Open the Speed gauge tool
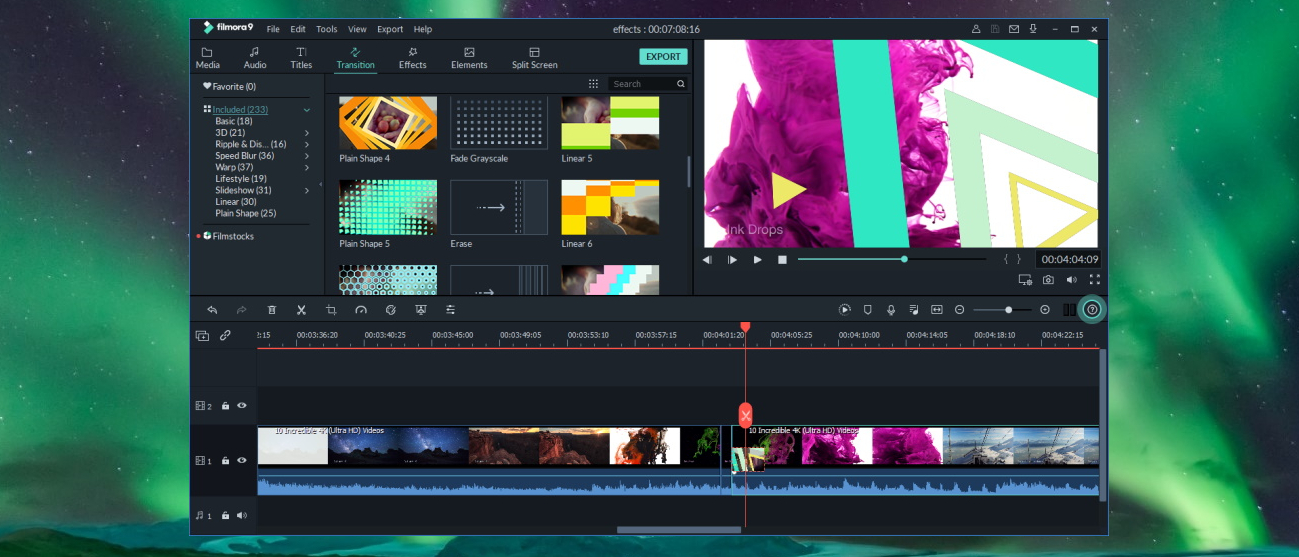The image size is (1299, 557). point(361,310)
